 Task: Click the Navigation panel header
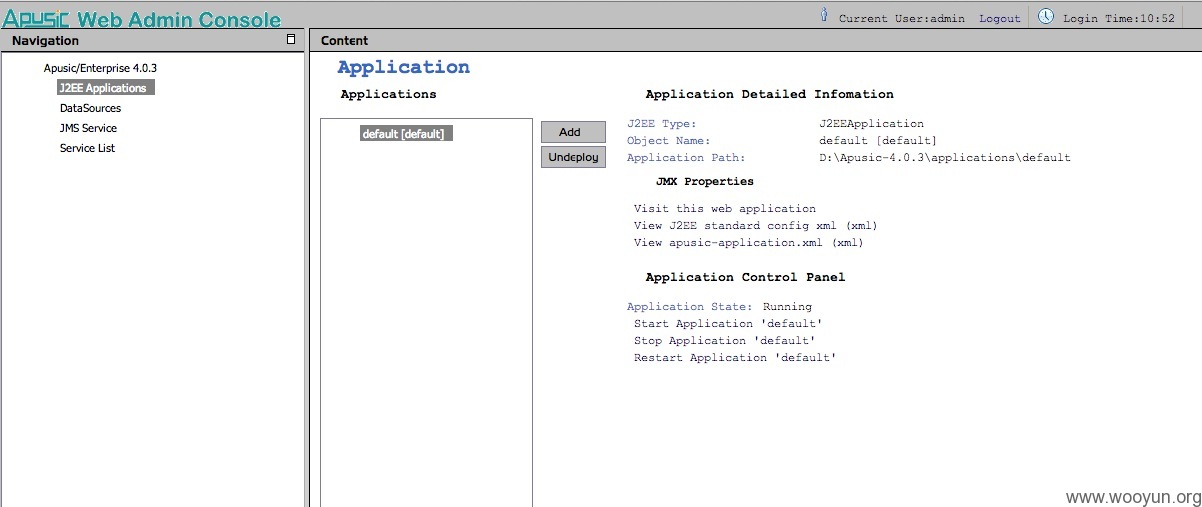[x=152, y=40]
